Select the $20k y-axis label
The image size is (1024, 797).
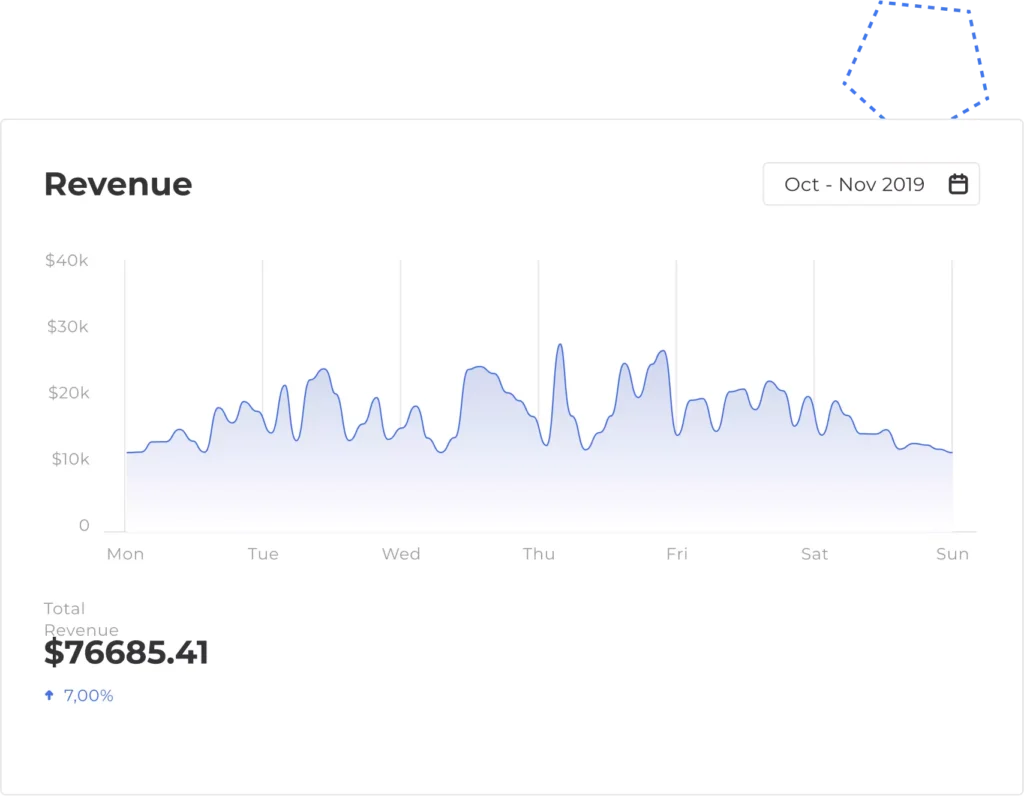(x=67, y=393)
